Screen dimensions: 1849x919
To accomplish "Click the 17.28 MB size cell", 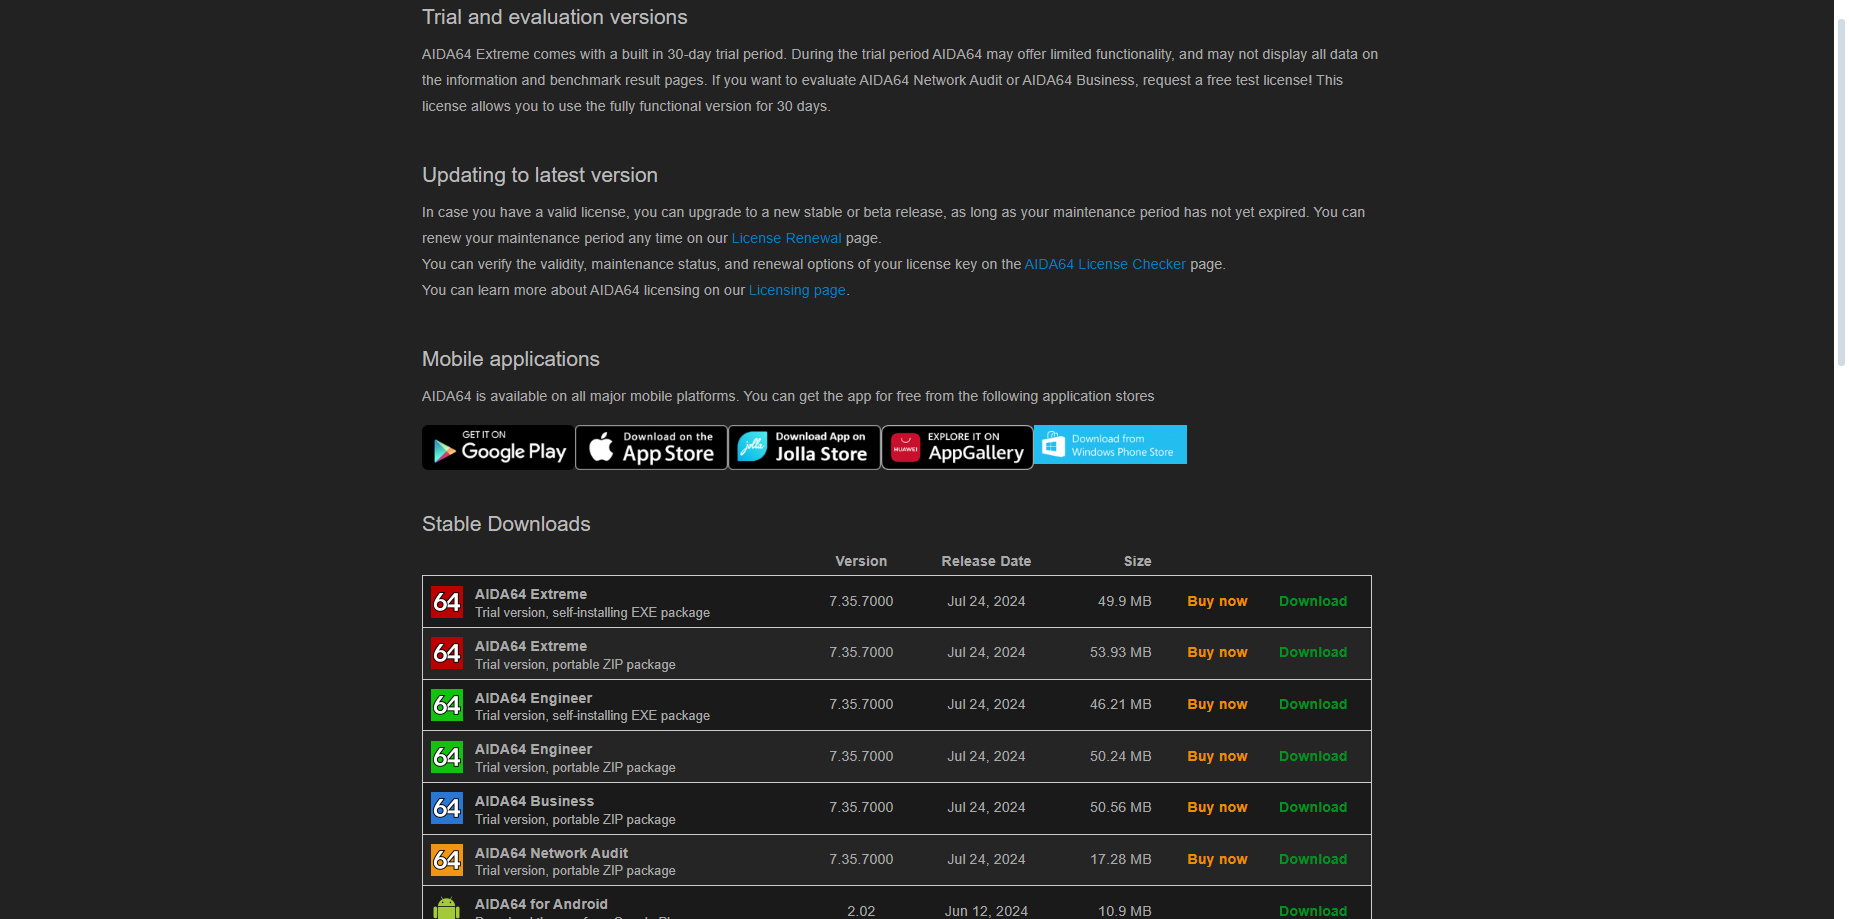I will tap(1121, 859).
